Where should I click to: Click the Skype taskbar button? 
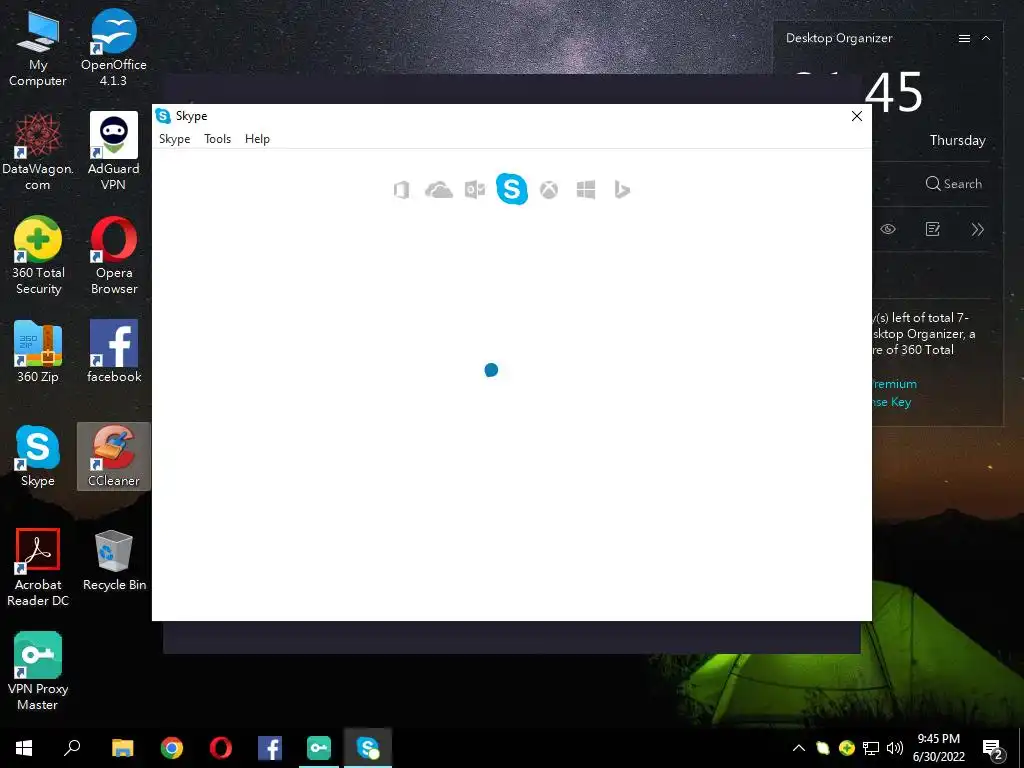coord(368,748)
